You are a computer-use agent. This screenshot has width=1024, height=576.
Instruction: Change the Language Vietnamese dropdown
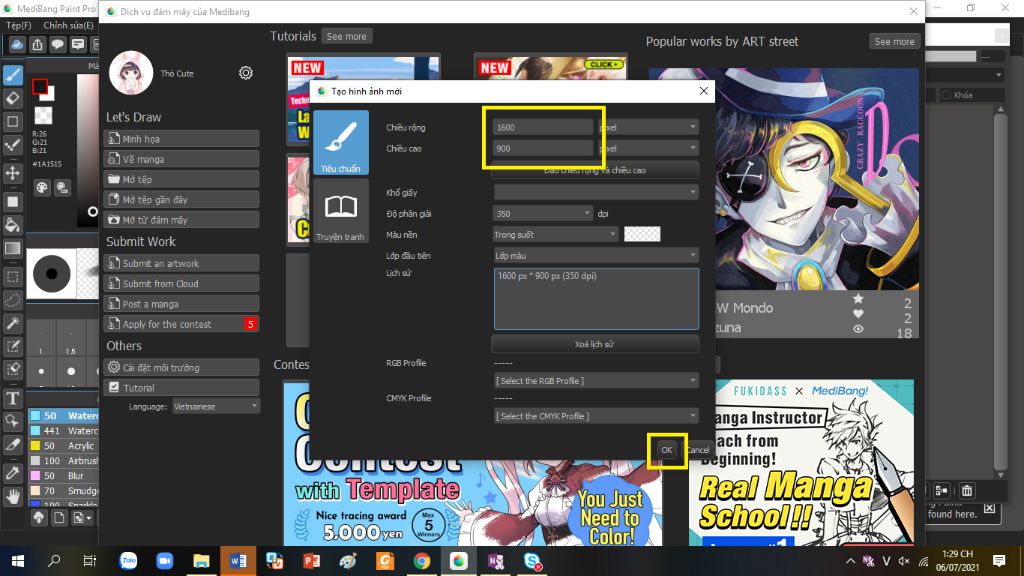click(x=216, y=406)
